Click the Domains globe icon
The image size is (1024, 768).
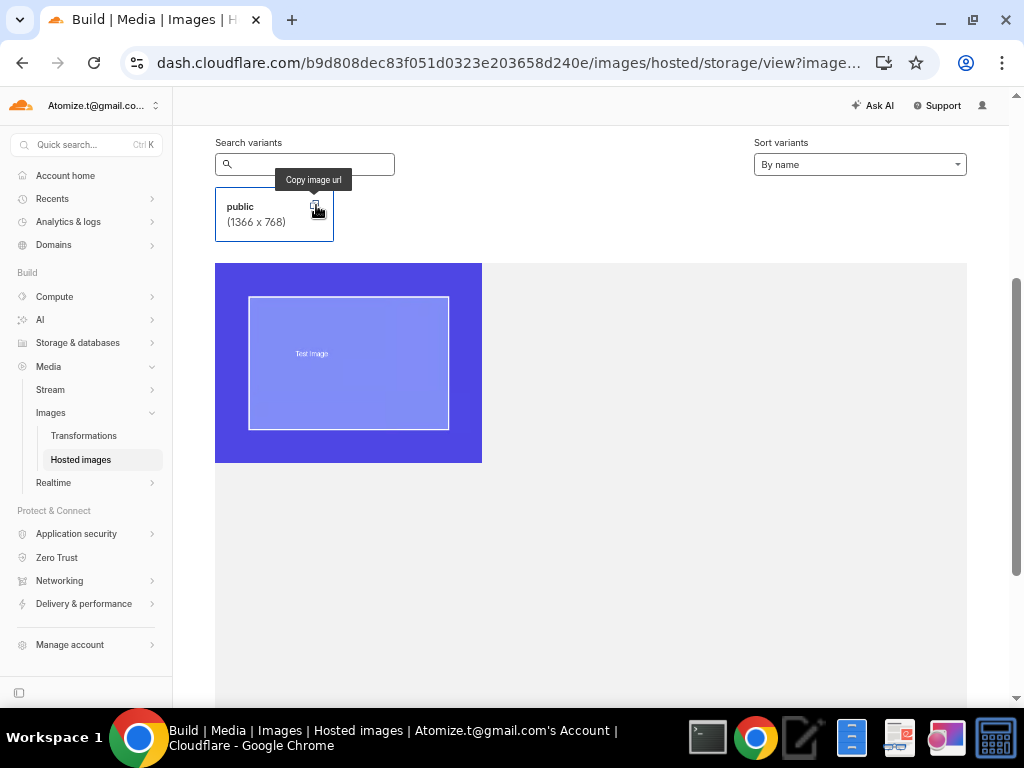click(22, 245)
